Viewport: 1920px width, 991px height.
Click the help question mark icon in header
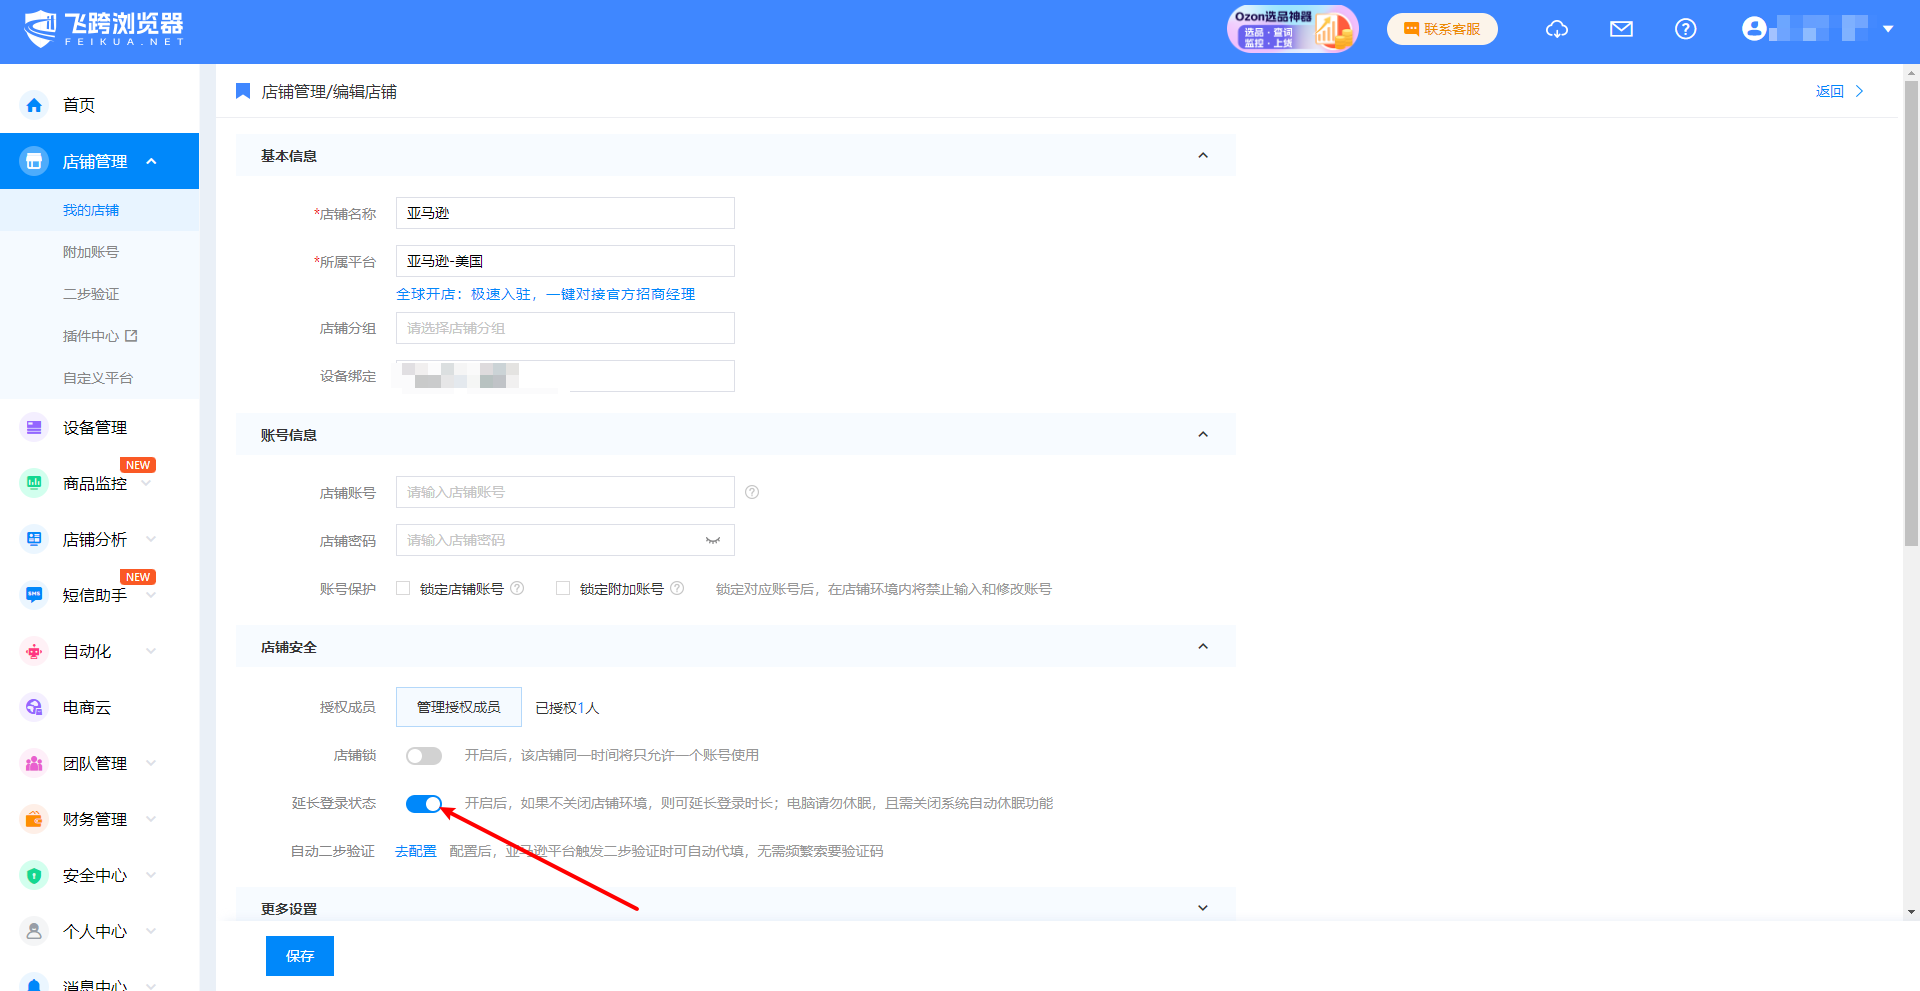(1685, 29)
